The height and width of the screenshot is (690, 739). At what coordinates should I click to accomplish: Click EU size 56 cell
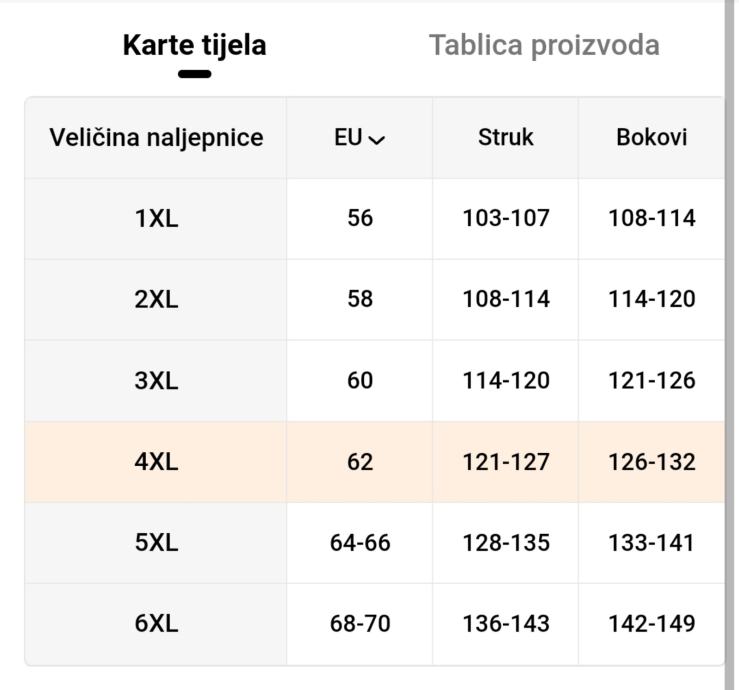tap(360, 219)
